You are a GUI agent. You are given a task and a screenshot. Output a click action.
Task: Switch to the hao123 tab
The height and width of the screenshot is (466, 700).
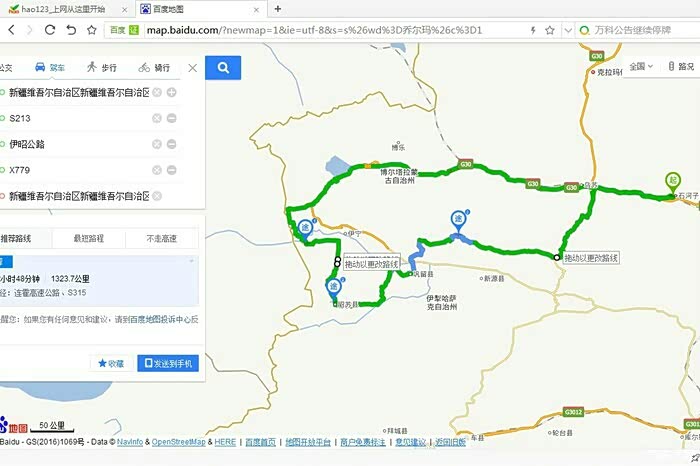(x=67, y=9)
